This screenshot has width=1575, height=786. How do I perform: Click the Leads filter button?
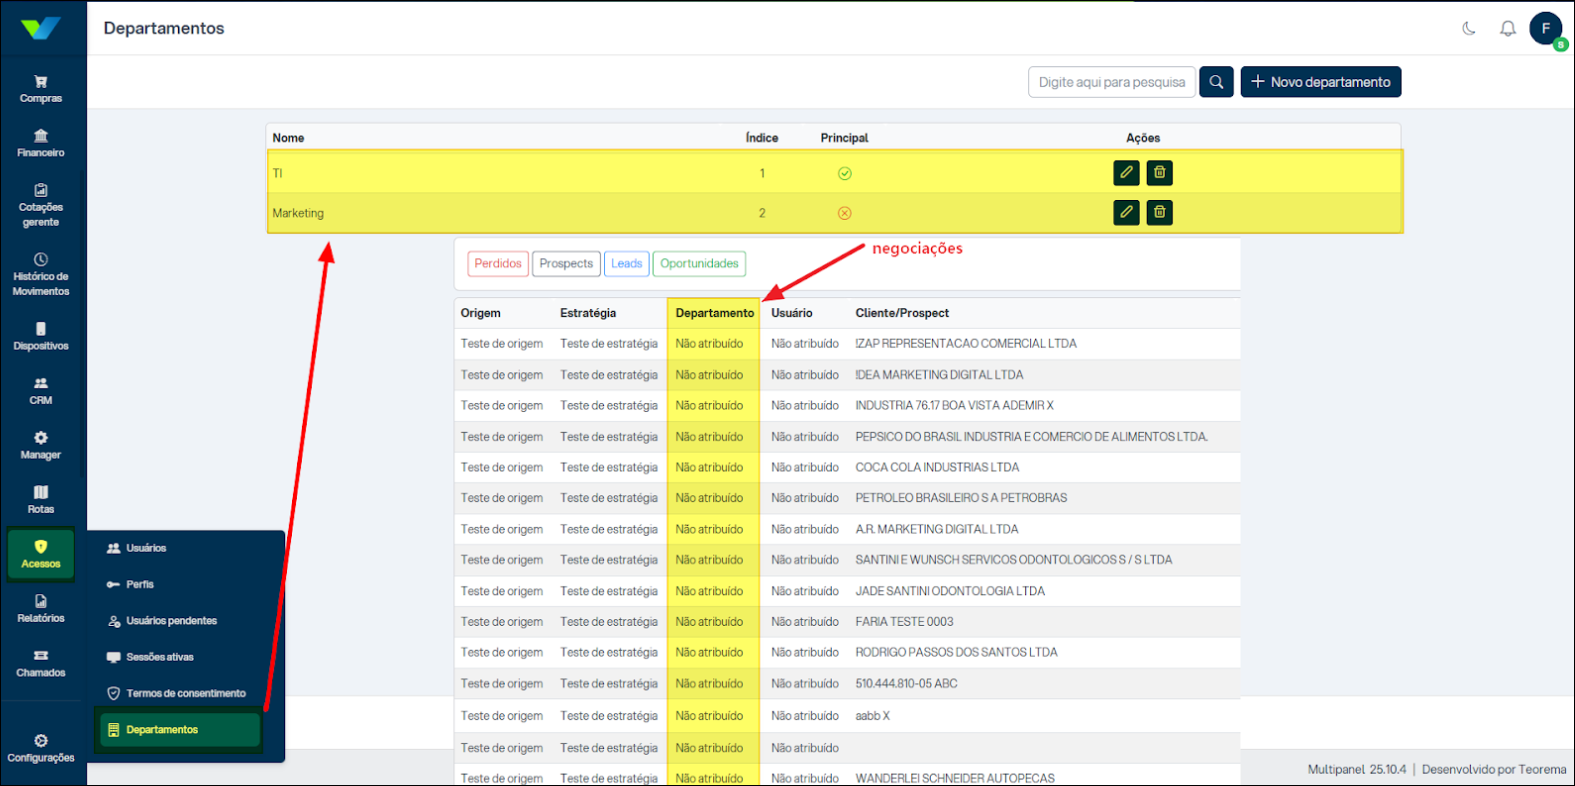tap(626, 264)
